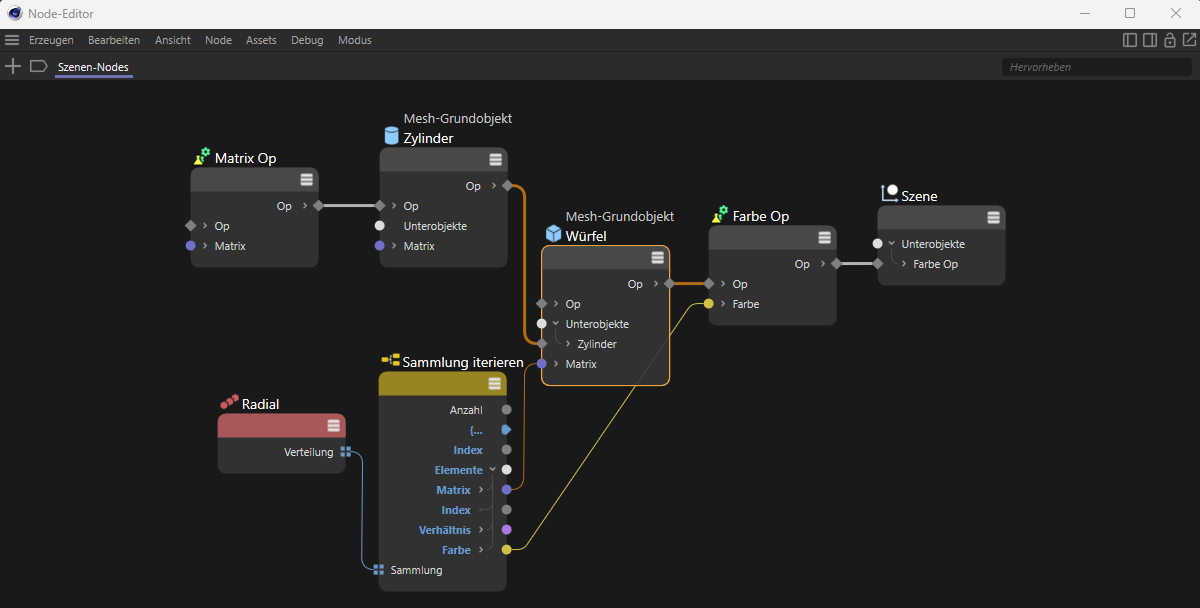Open the Modus menu
This screenshot has height=608, width=1200.
355,40
